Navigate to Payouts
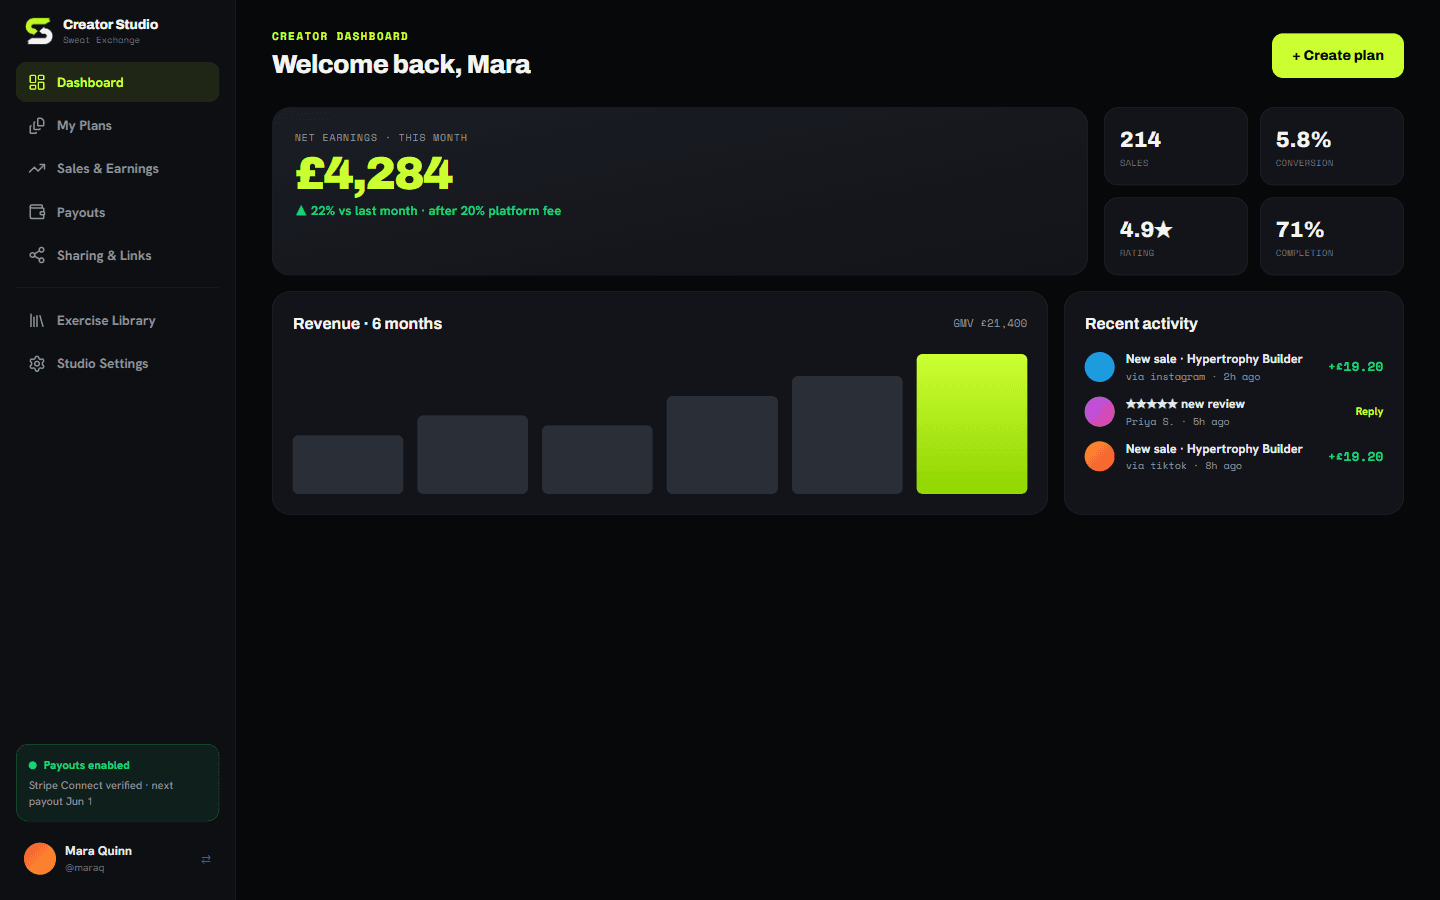This screenshot has height=900, width=1440. [118, 212]
